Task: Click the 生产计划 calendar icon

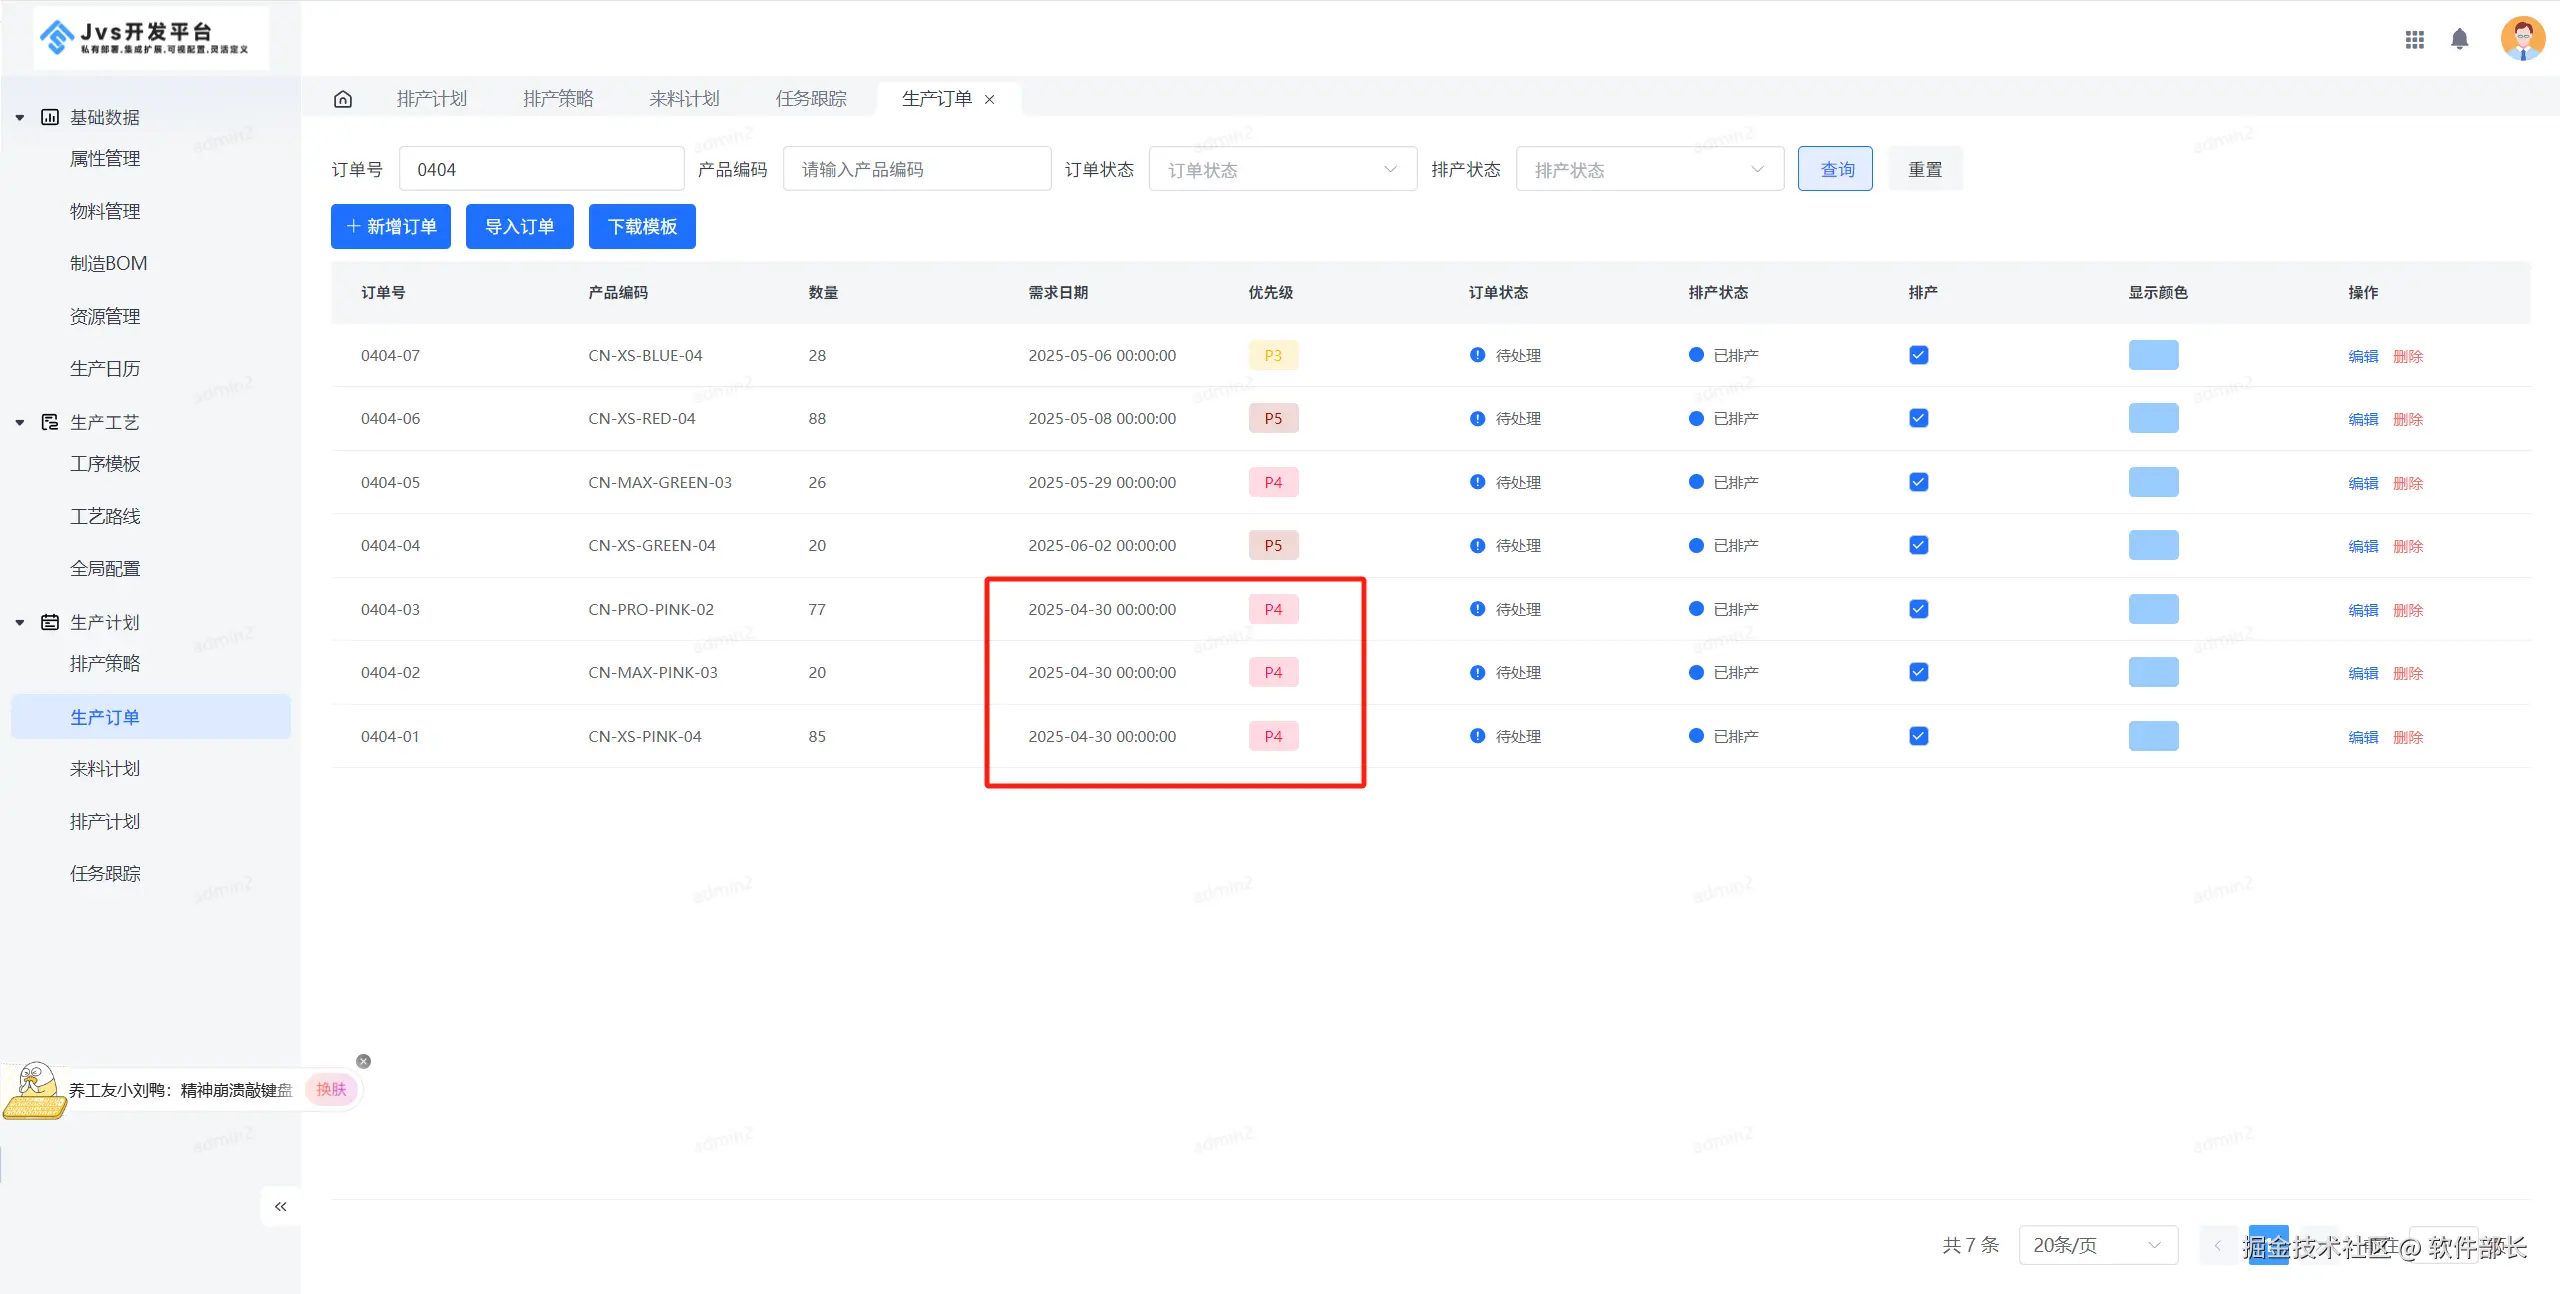Action: pyautogui.click(x=50, y=622)
